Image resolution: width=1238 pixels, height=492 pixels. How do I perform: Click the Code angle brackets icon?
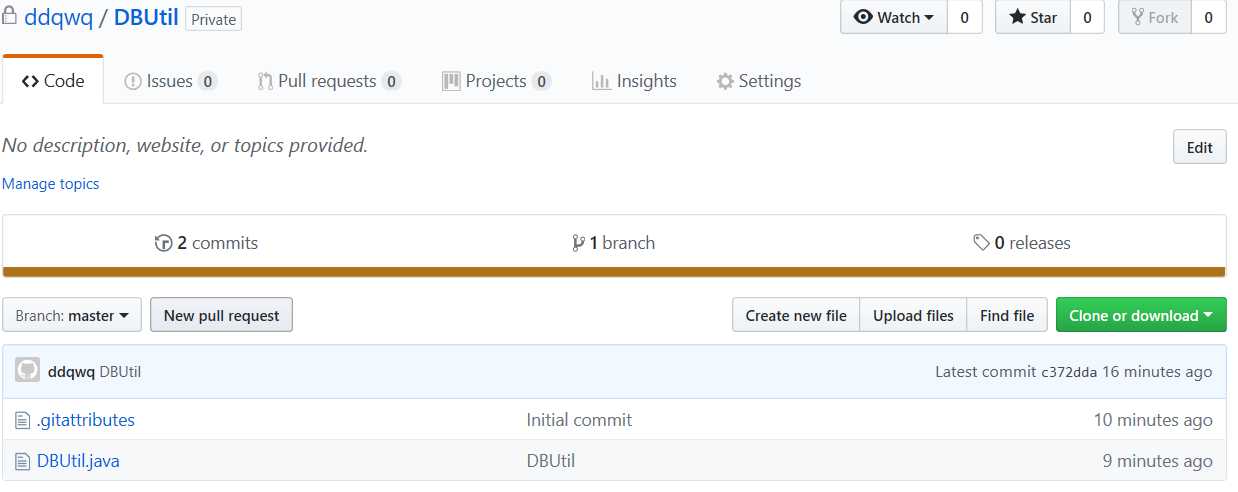[x=29, y=82]
